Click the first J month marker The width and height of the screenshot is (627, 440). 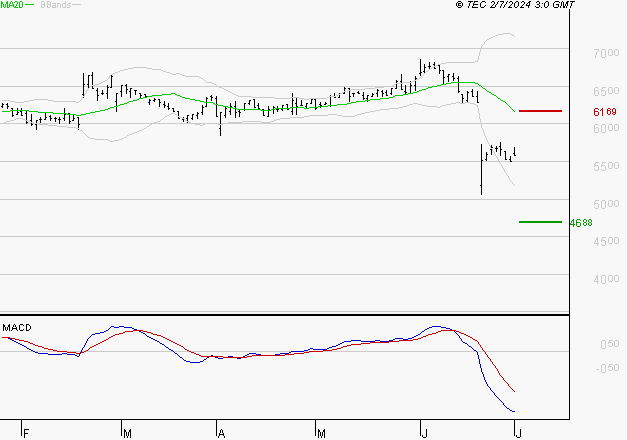tap(425, 434)
